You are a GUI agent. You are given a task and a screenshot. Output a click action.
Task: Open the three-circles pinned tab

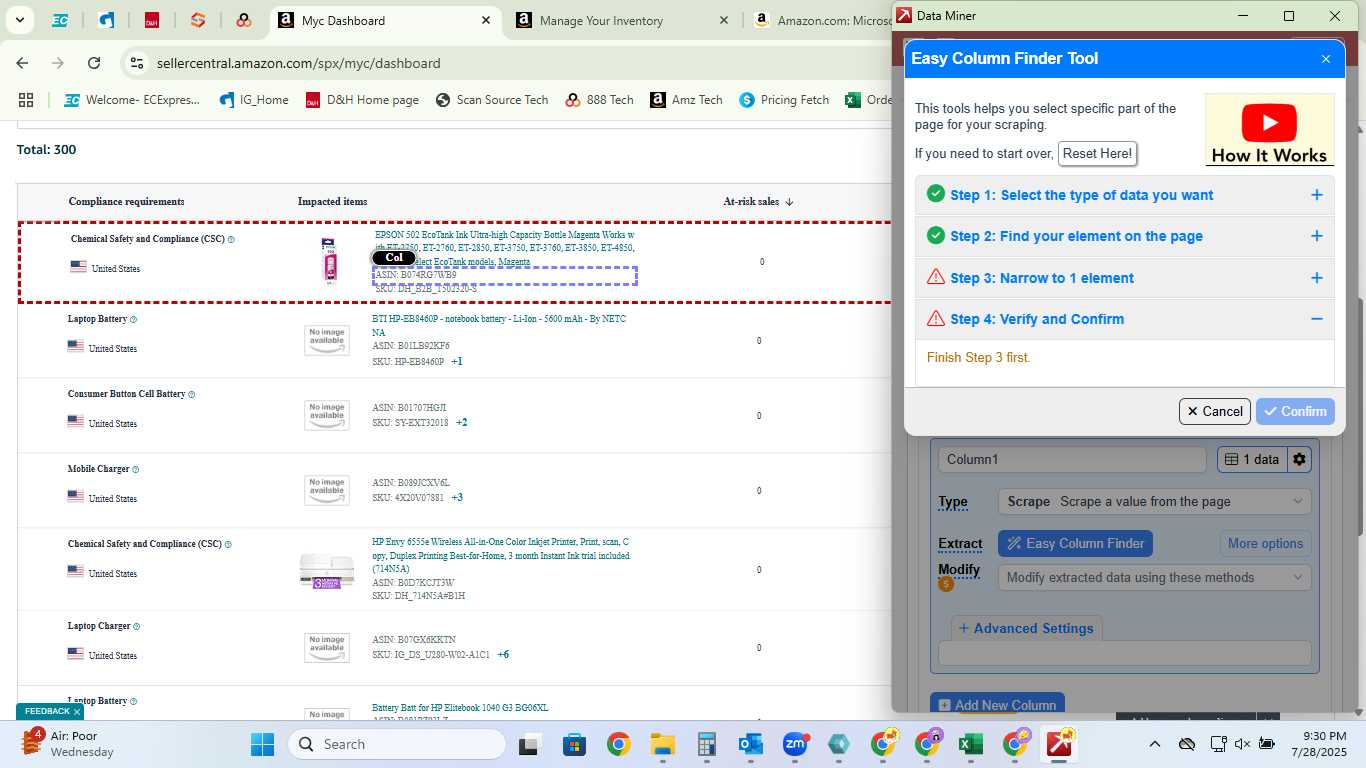point(244,20)
